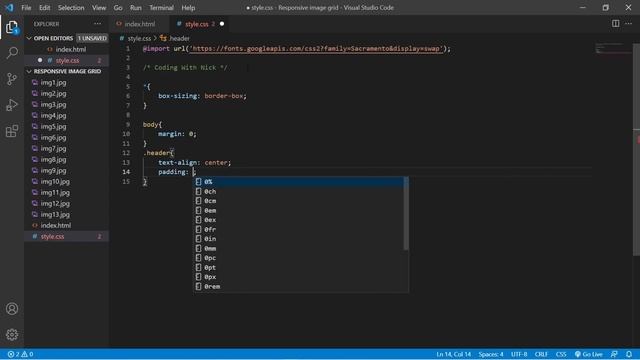Viewport: 640px width, 360px height.
Task: Open index.html in the project file tree
Action: 67,226
